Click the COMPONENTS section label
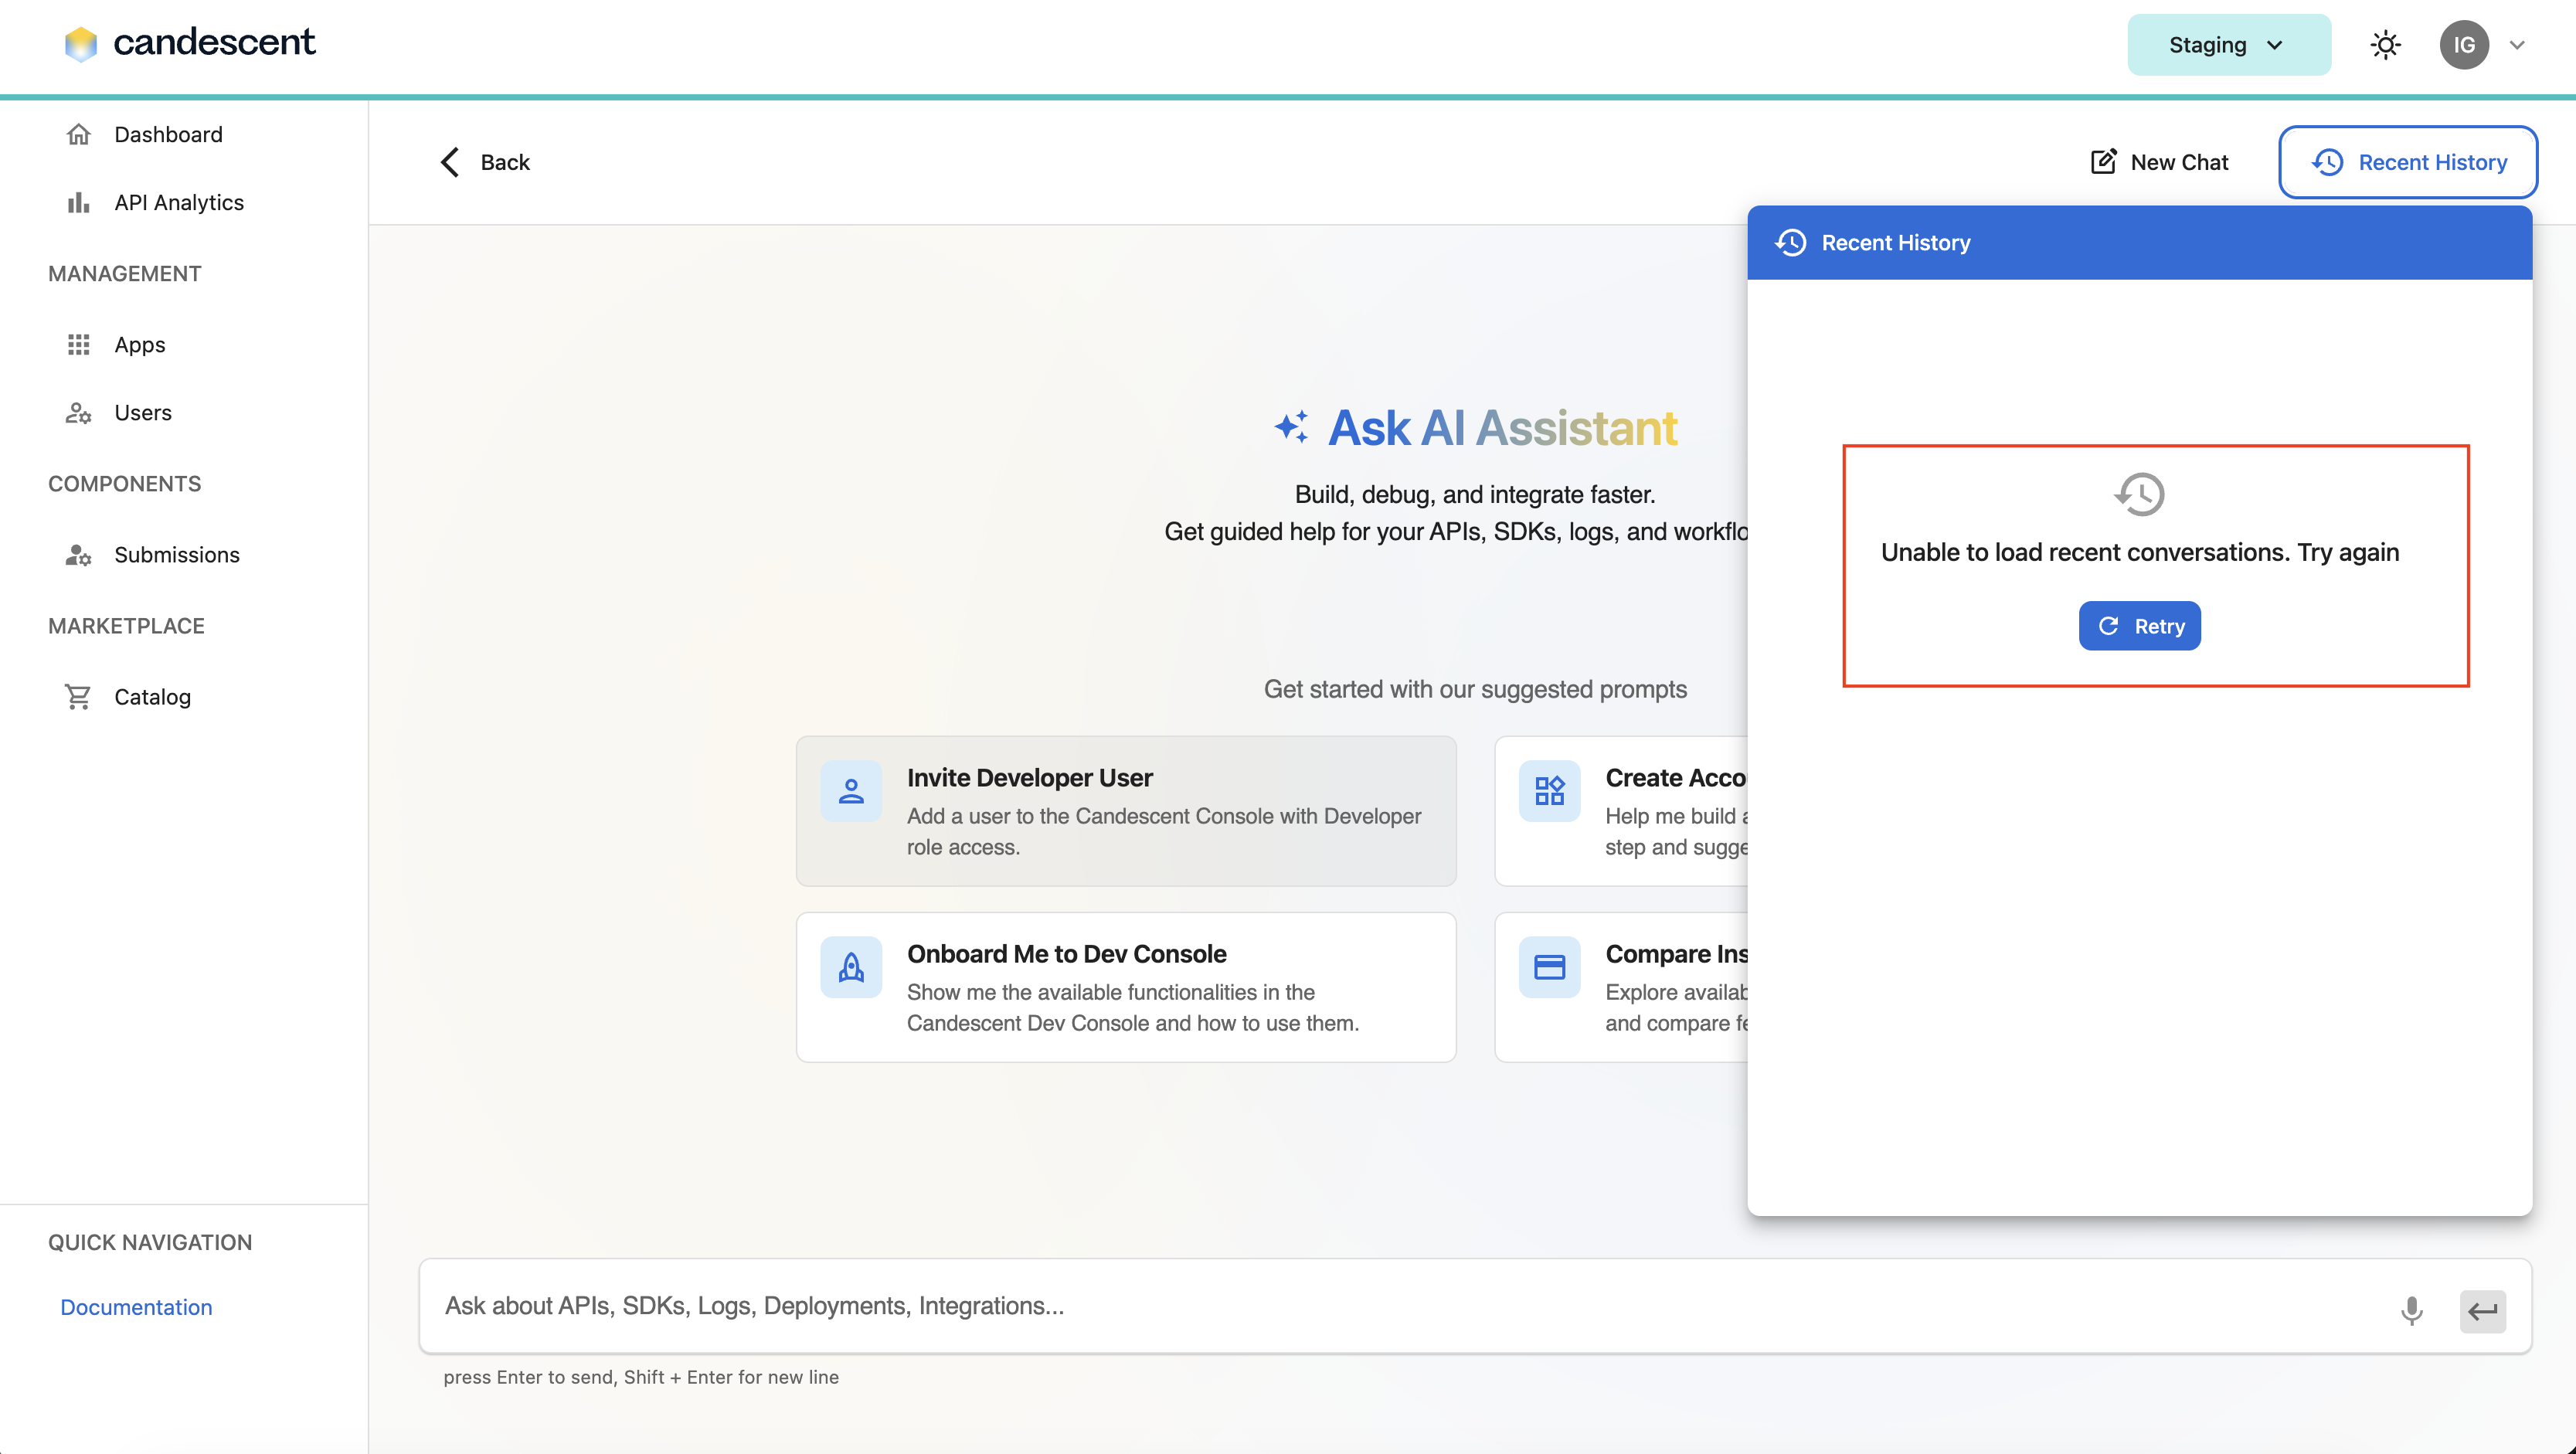Screen dimensions: 2576x1454 (125, 483)
